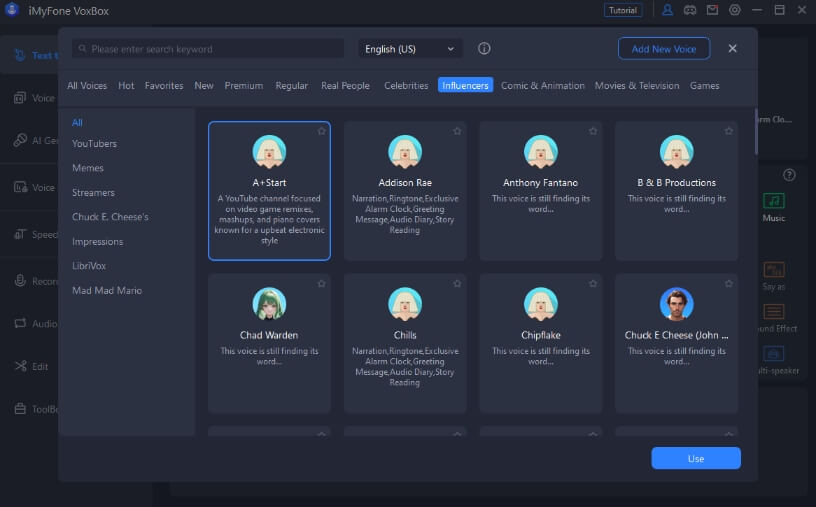Click the iMyFone VoxBox logo icon
816x507 pixels.
coord(11,10)
